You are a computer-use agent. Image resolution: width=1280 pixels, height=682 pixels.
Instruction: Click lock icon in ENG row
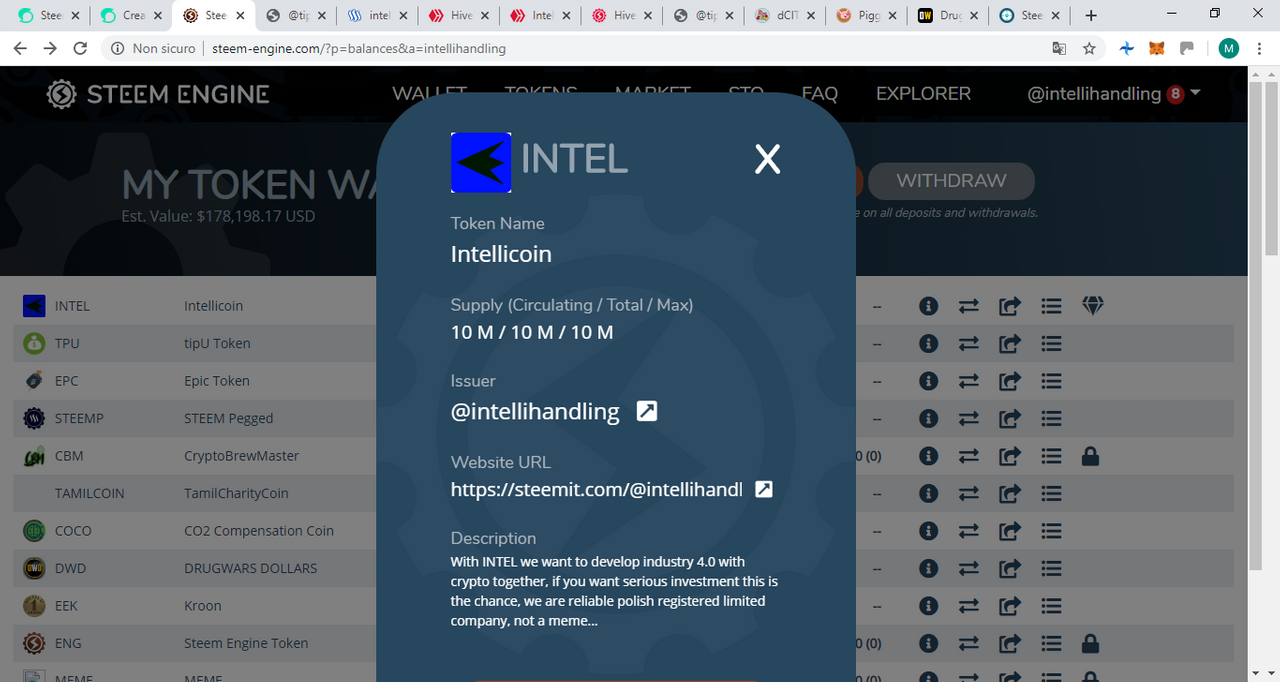point(1091,643)
